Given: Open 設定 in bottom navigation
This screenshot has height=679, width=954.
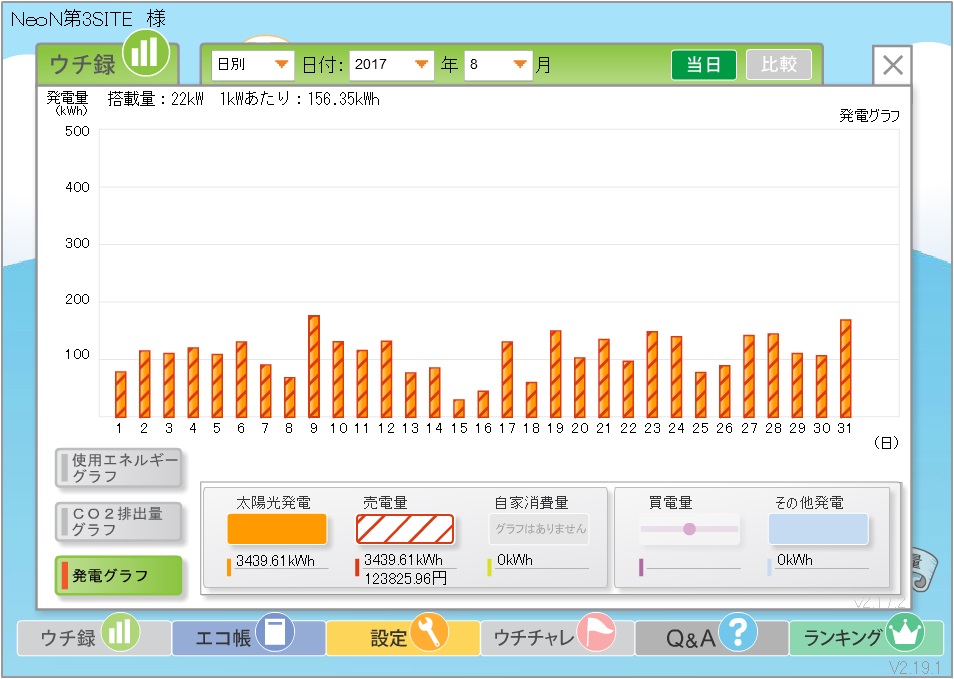Looking at the screenshot, I should tap(403, 637).
